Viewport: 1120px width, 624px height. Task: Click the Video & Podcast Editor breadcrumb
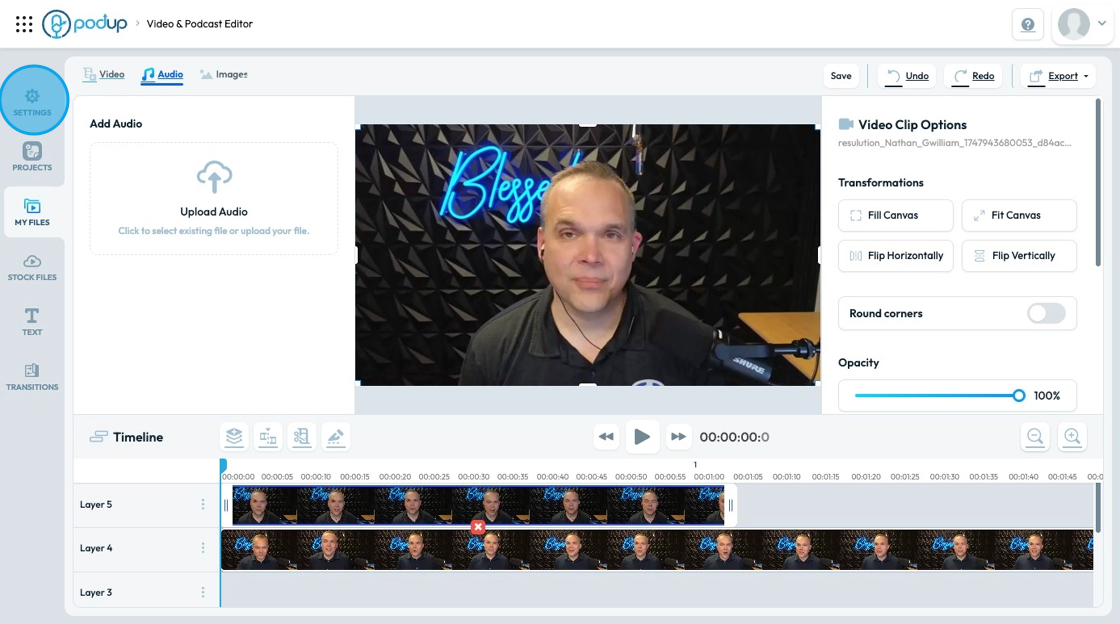199,24
